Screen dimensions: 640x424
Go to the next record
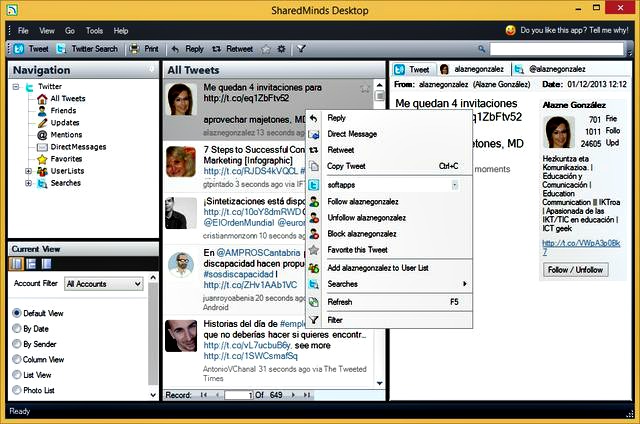click(293, 395)
